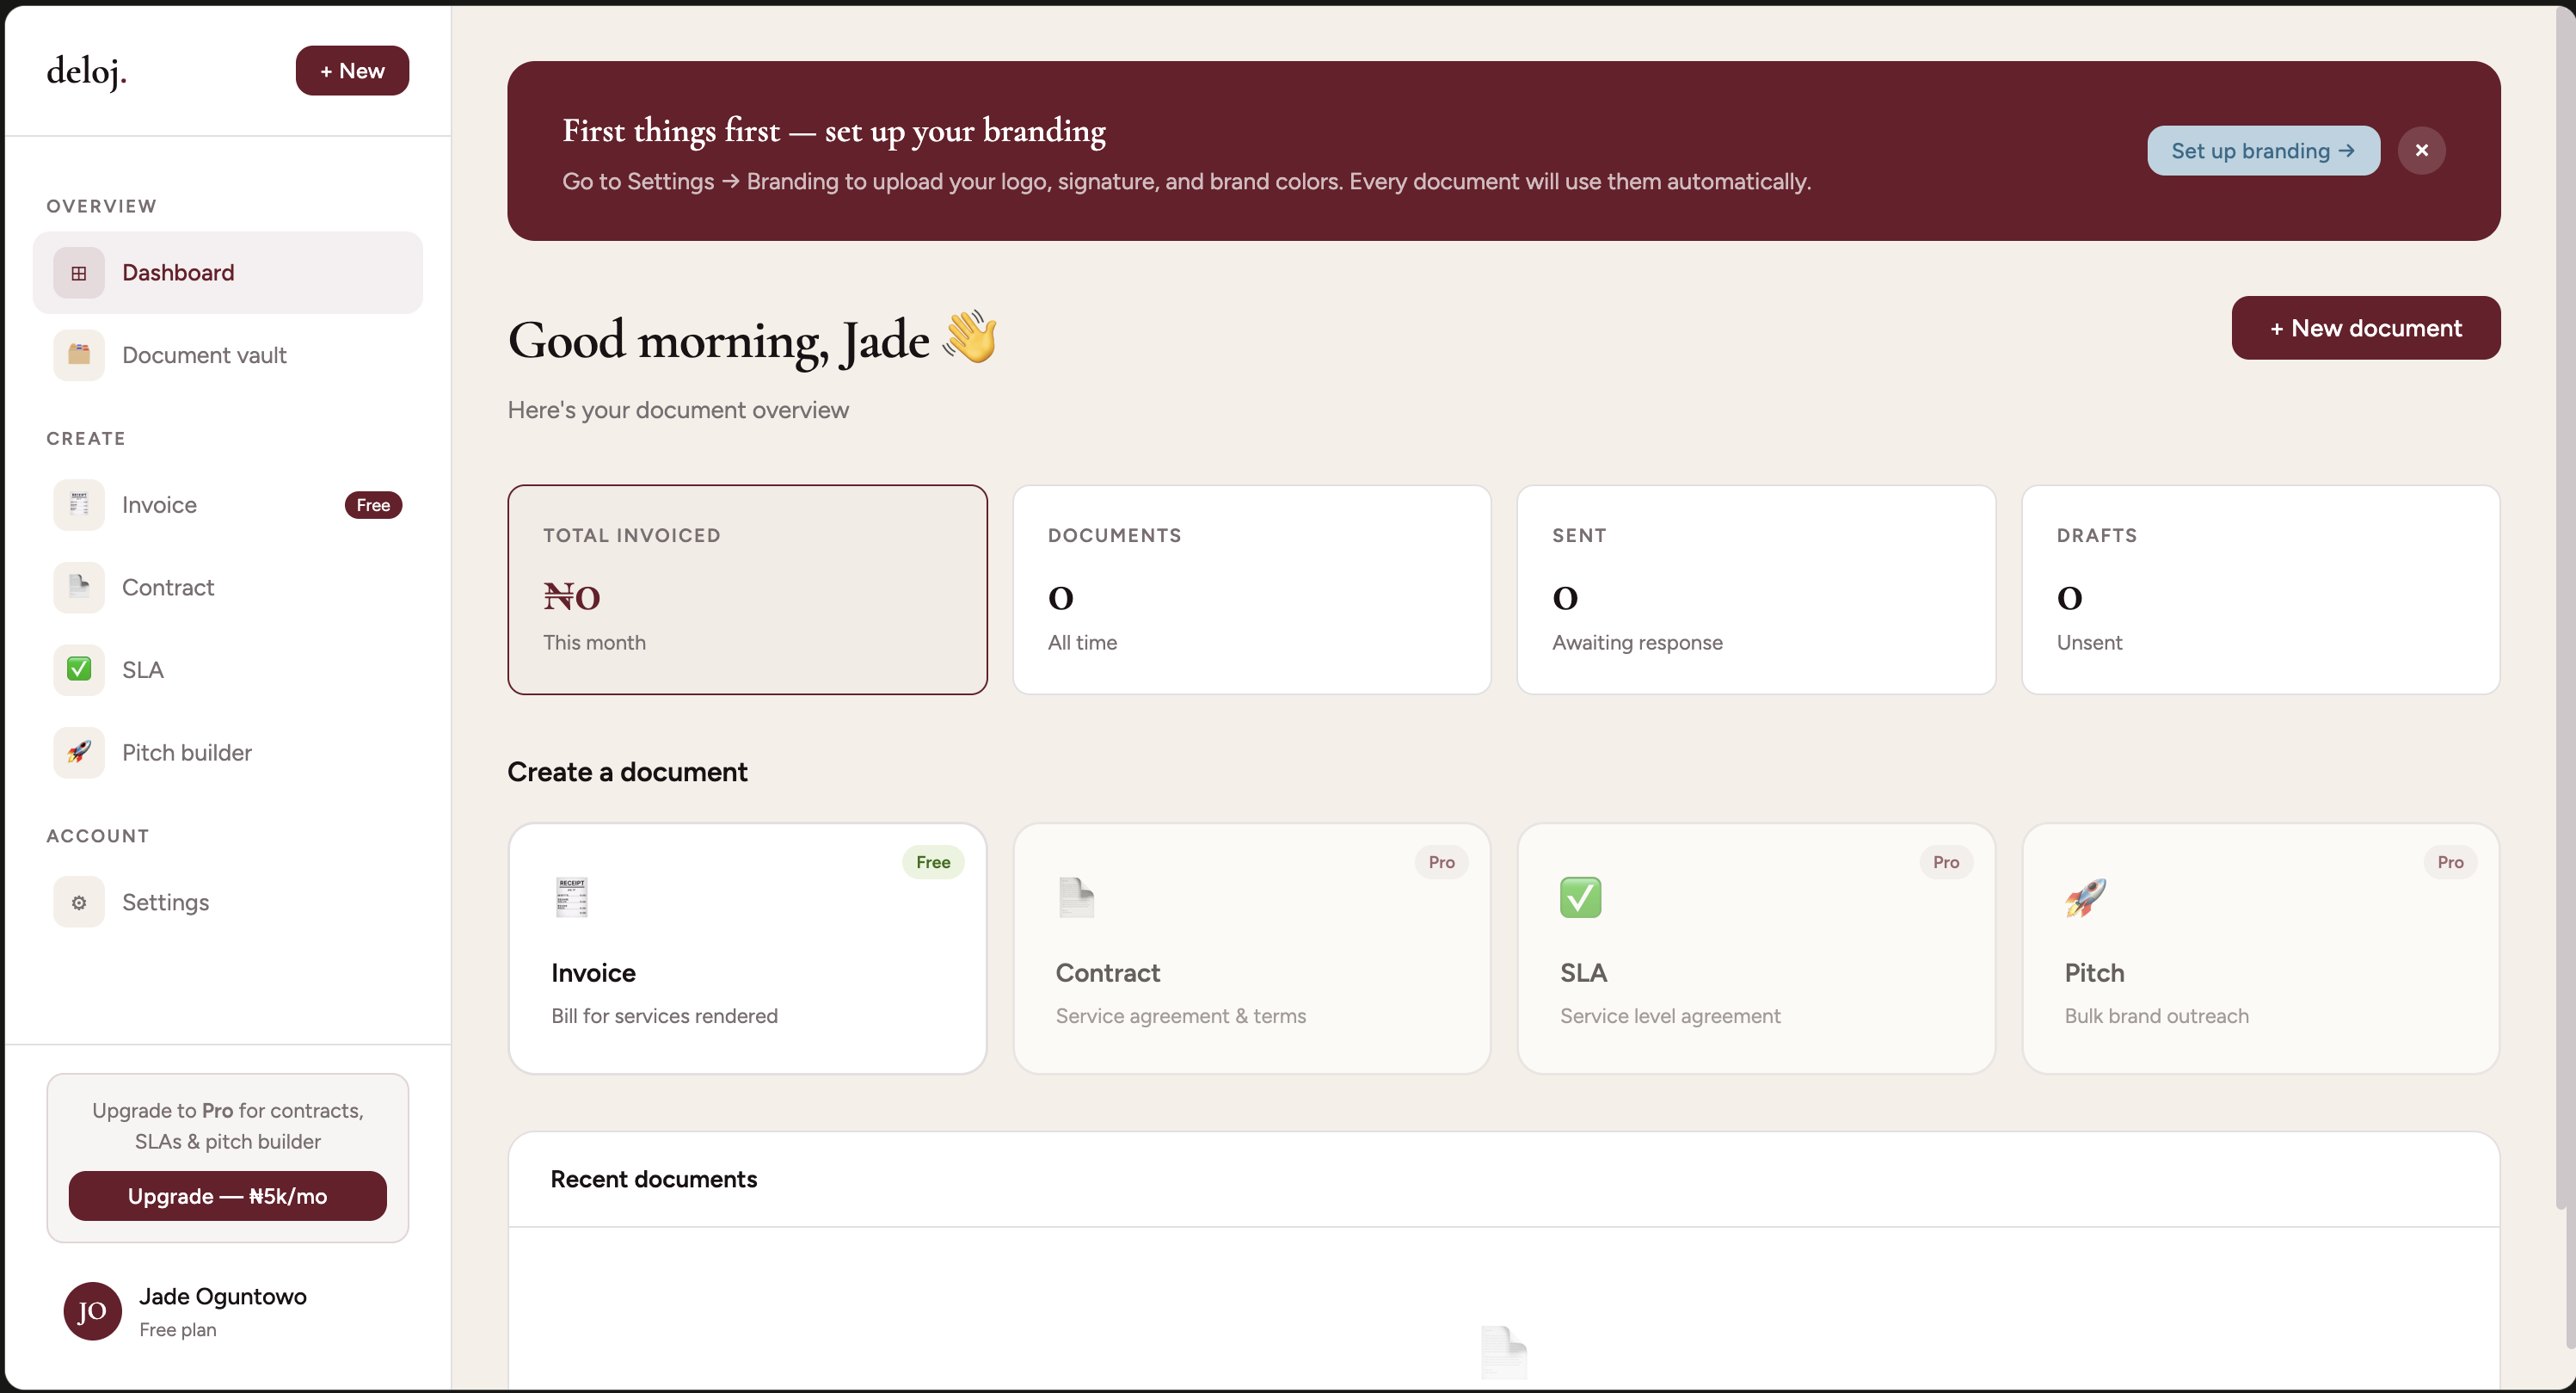Click the Dashboard grid icon in sidebar
2576x1393 pixels.
(x=79, y=273)
